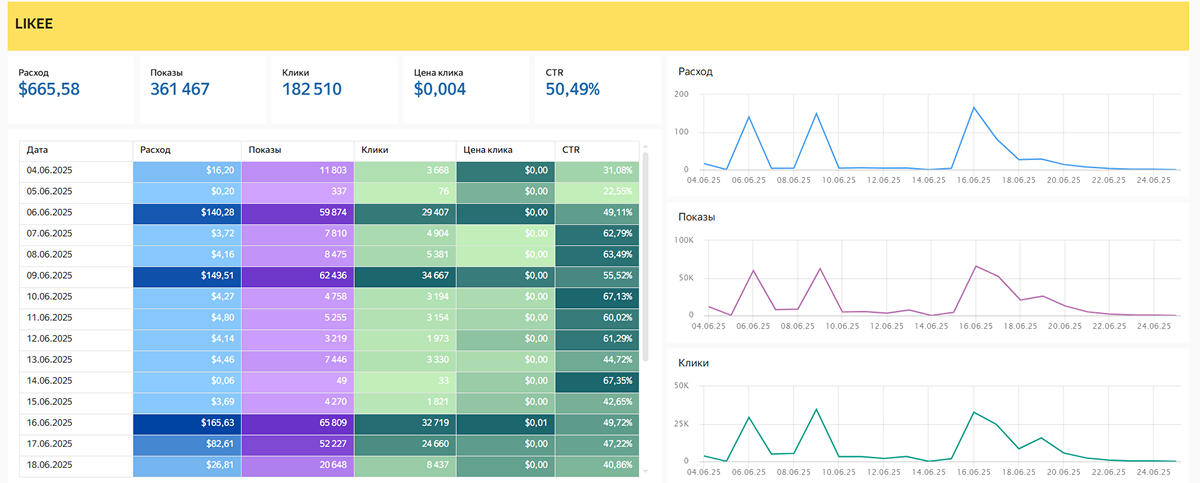The width and height of the screenshot is (1200, 483).
Task: Click the 16.06.25 peak on Расход chart
Action: (x=973, y=107)
